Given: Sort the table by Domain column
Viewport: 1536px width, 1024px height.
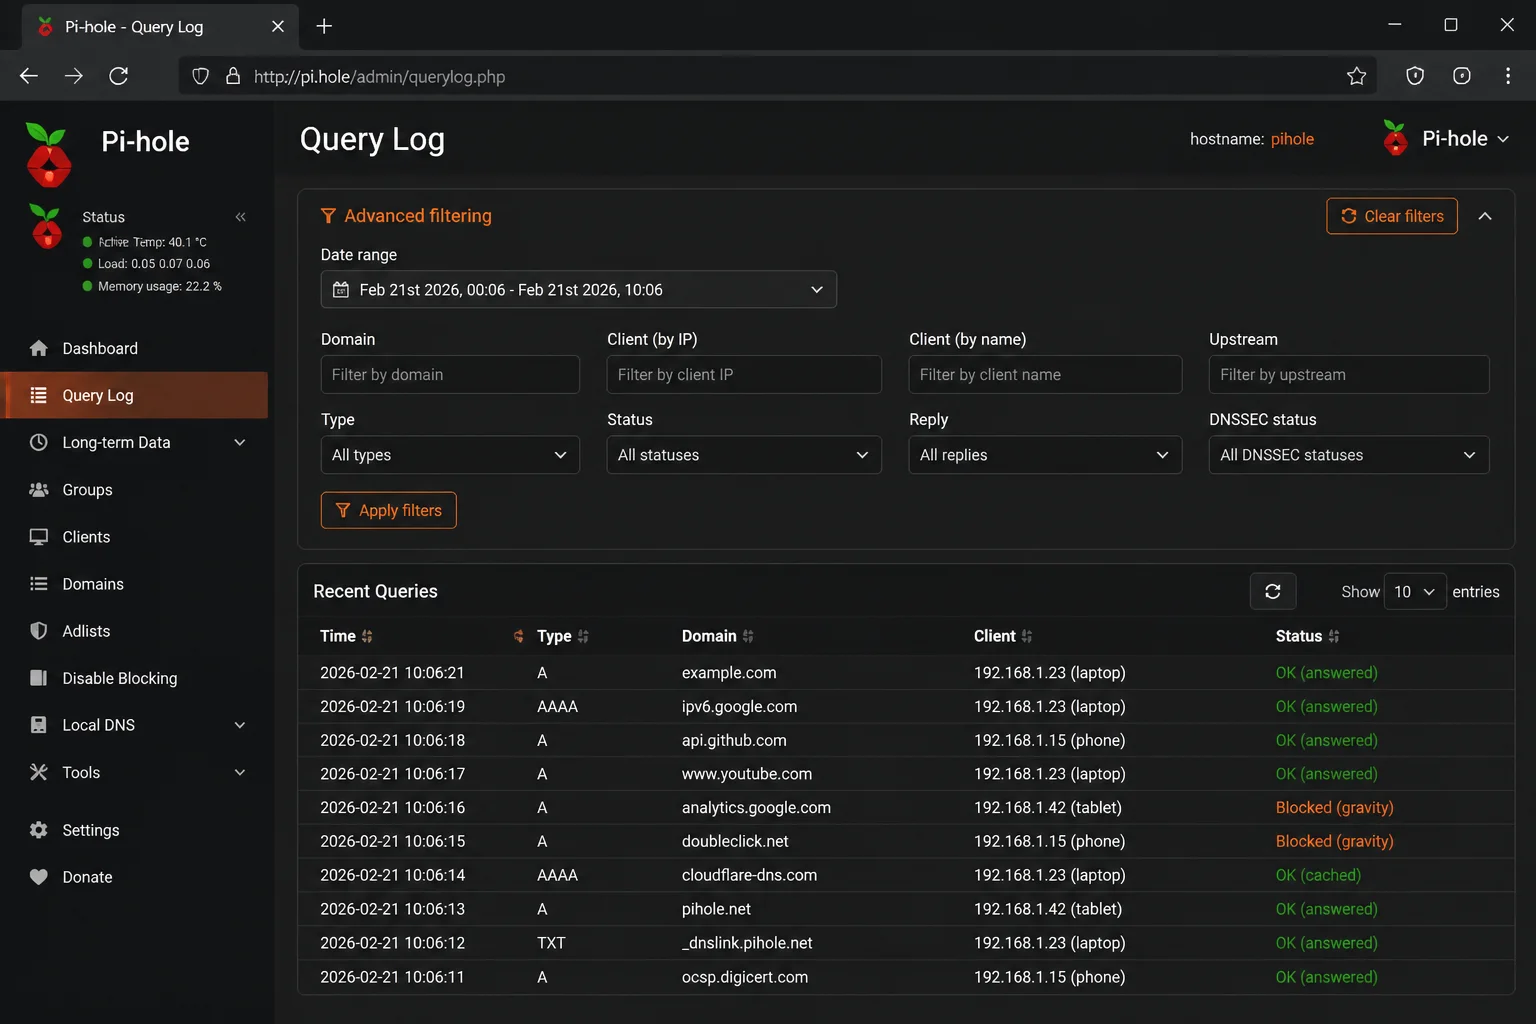Looking at the screenshot, I should click(x=718, y=636).
